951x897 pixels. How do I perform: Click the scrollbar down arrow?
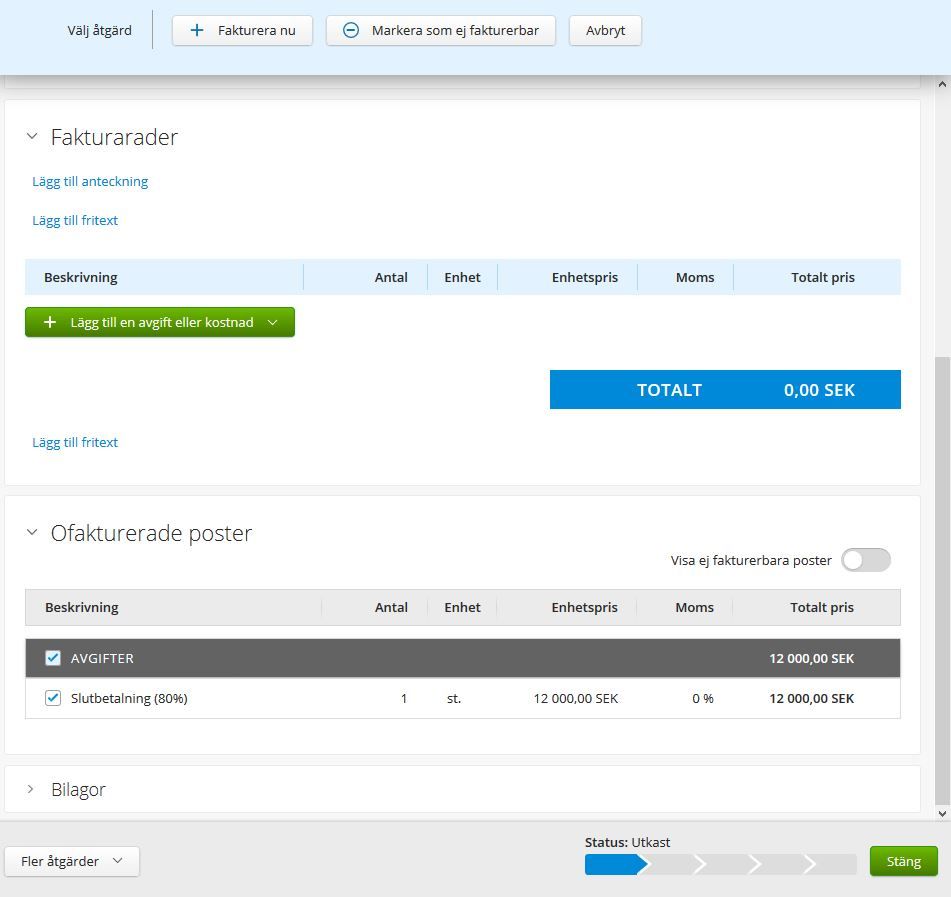coord(942,813)
